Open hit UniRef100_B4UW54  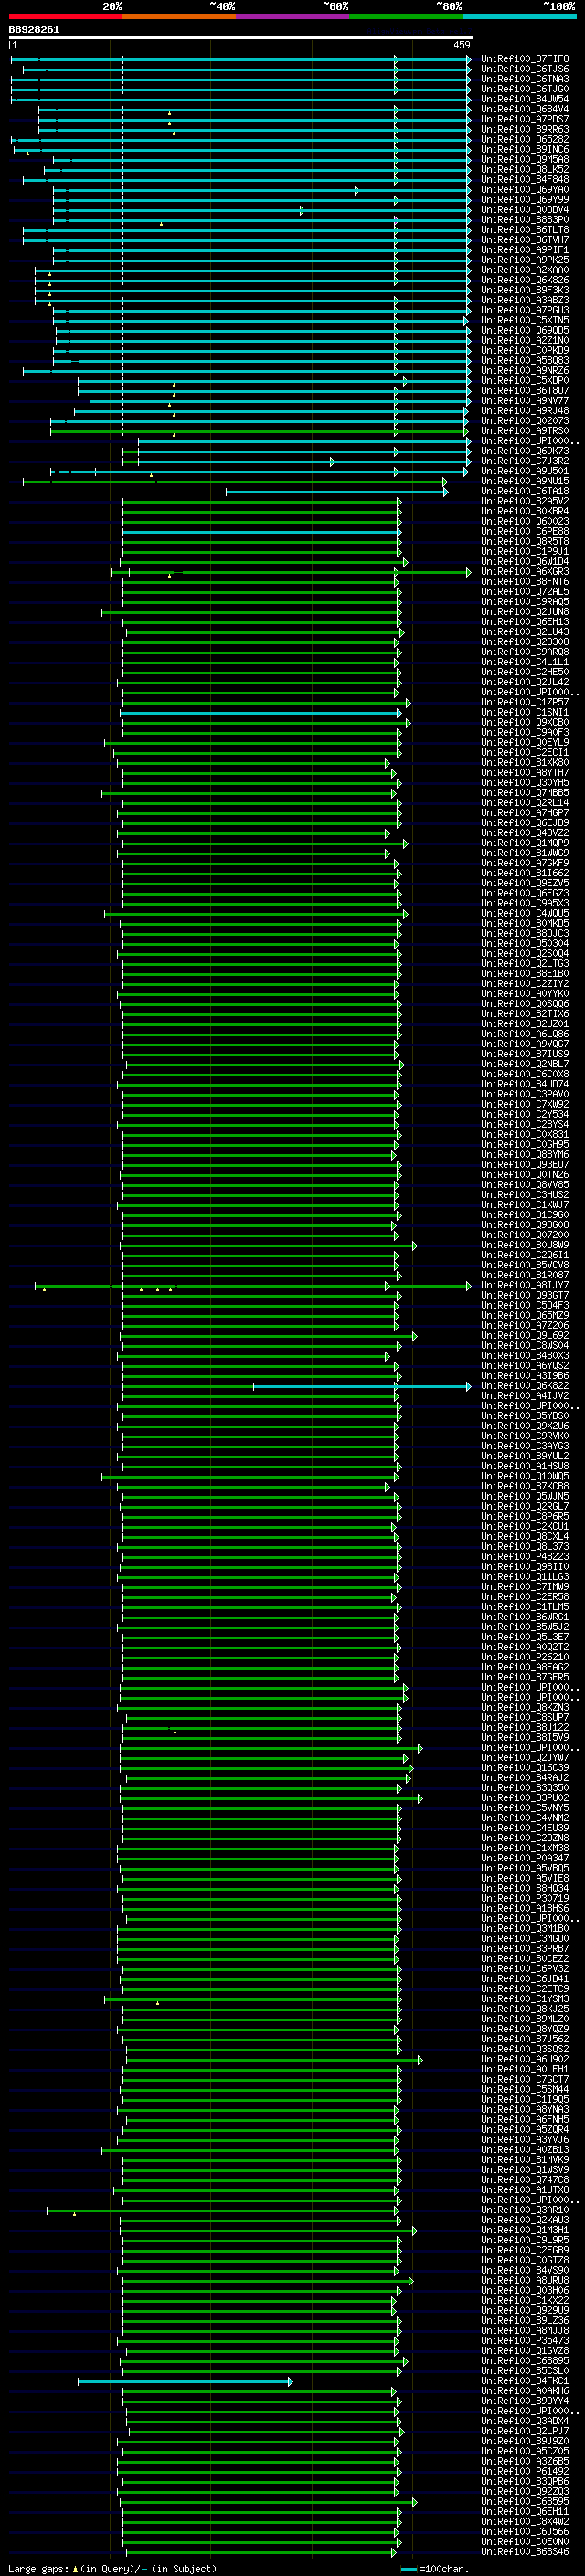(x=525, y=99)
